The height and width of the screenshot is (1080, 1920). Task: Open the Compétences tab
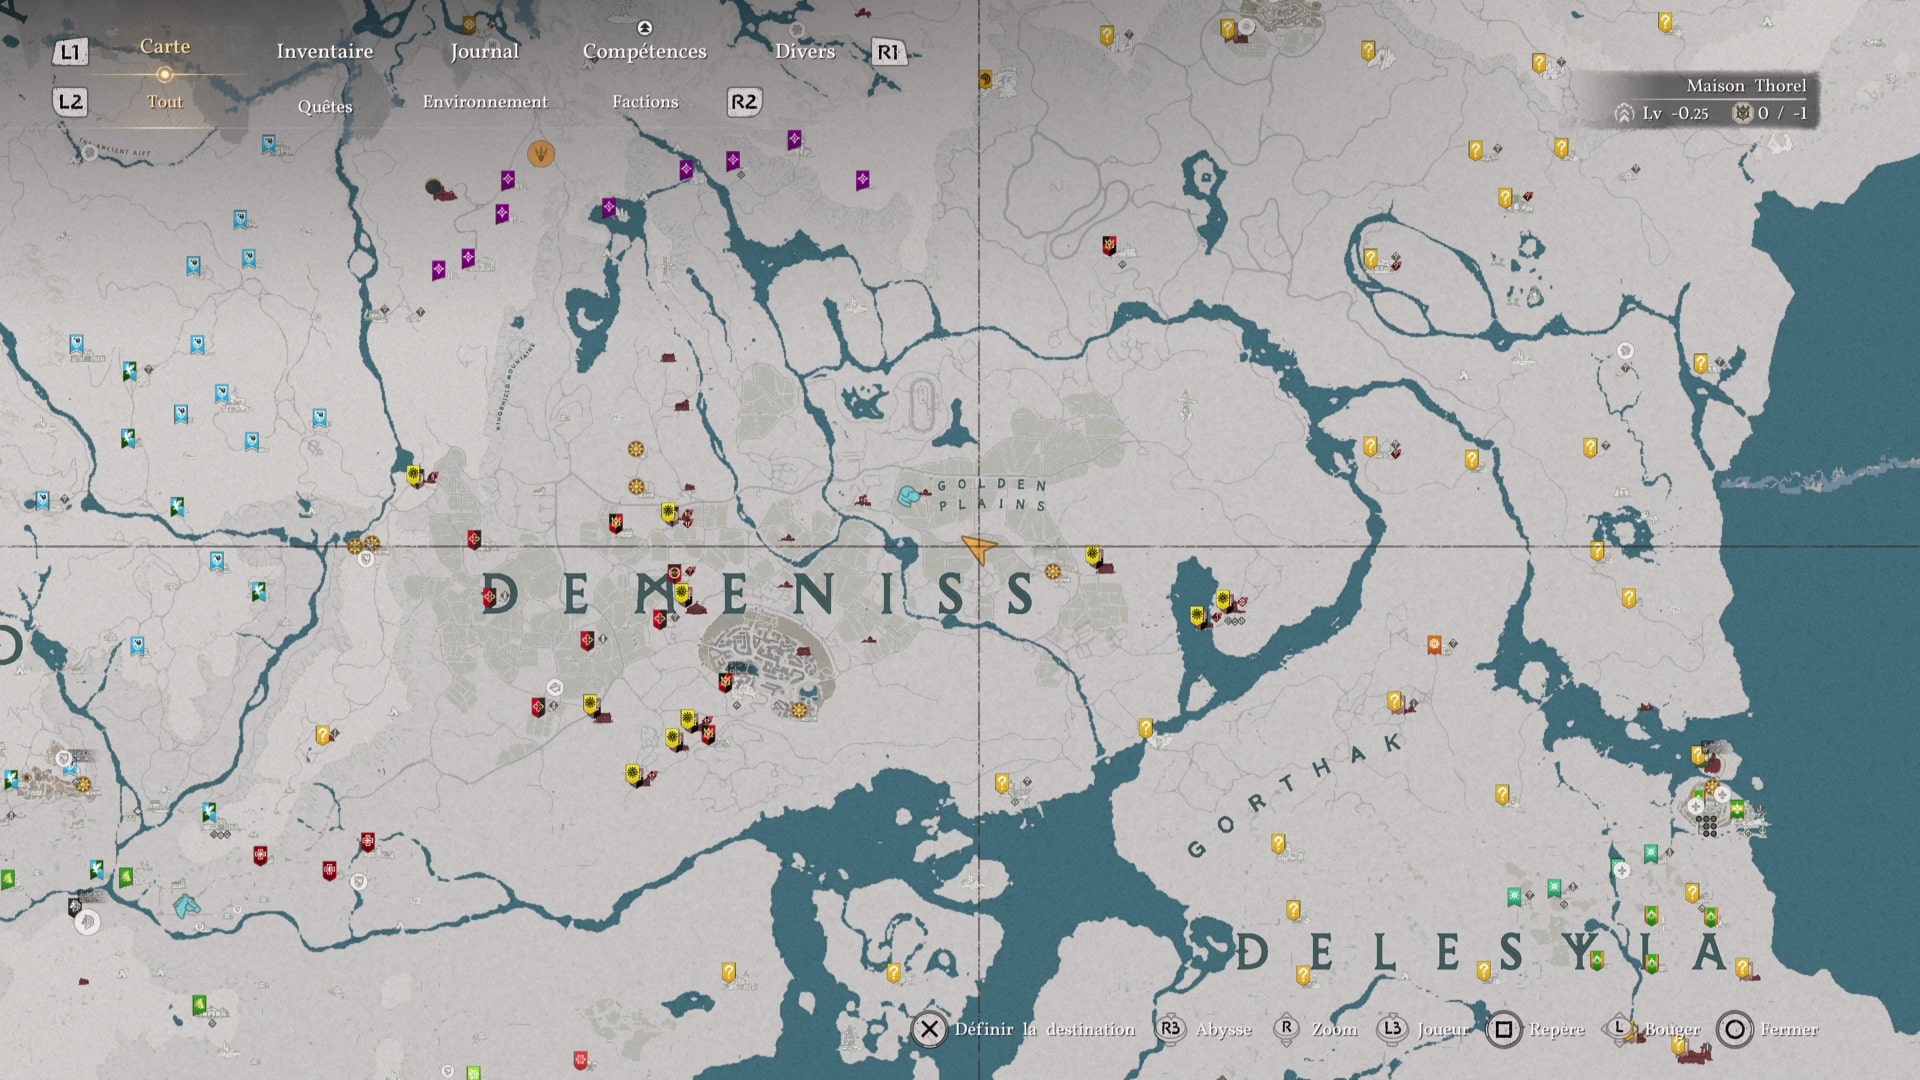(x=645, y=51)
